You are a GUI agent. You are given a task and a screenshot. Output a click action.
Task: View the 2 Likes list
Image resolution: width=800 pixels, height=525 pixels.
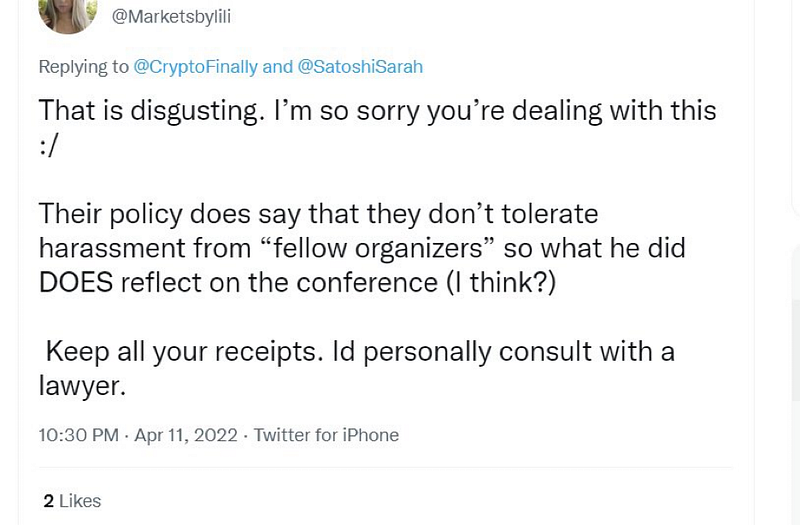(72, 501)
